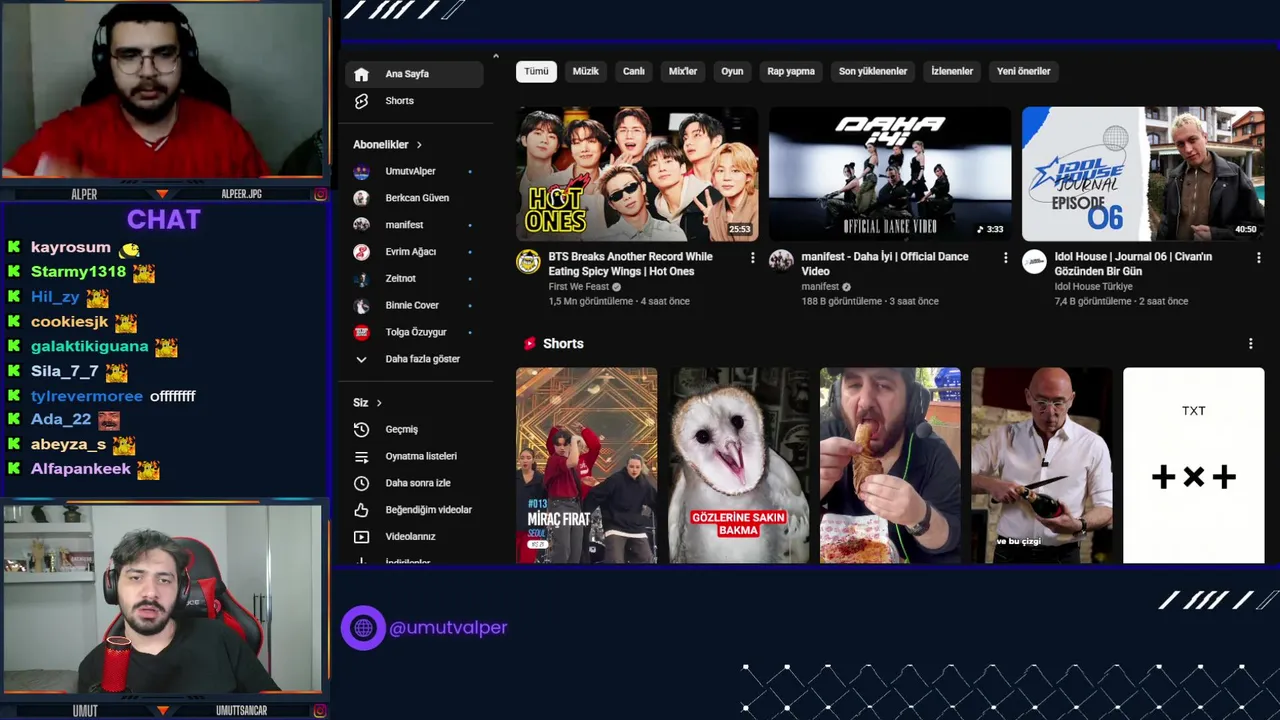Click manifest channel avatar below dance video
1280x720 pixels.
[x=781, y=262]
